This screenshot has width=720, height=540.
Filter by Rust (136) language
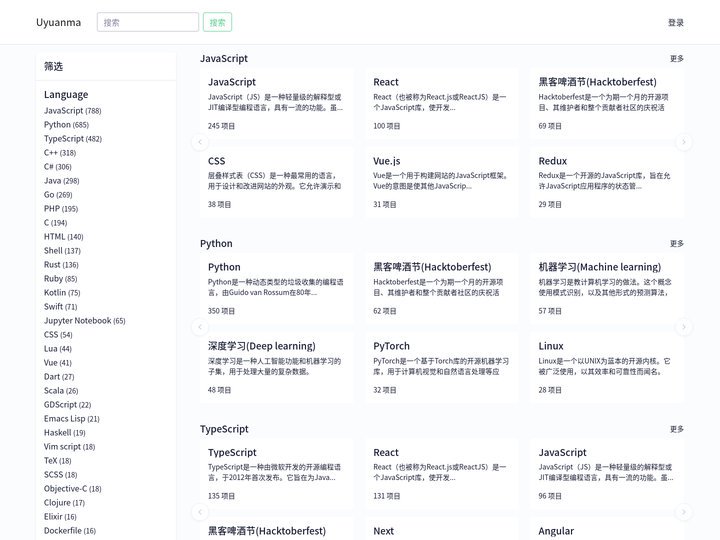[x=61, y=264]
